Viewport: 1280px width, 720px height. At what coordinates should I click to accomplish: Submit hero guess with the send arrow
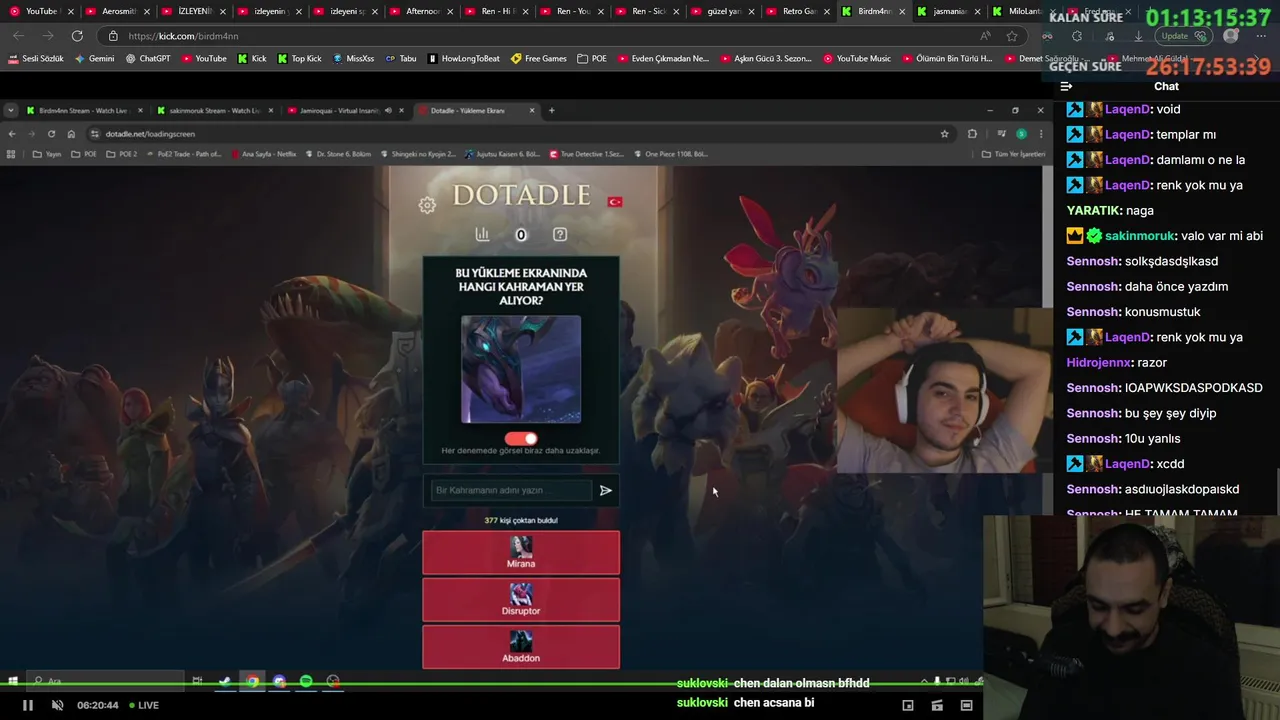click(x=605, y=490)
